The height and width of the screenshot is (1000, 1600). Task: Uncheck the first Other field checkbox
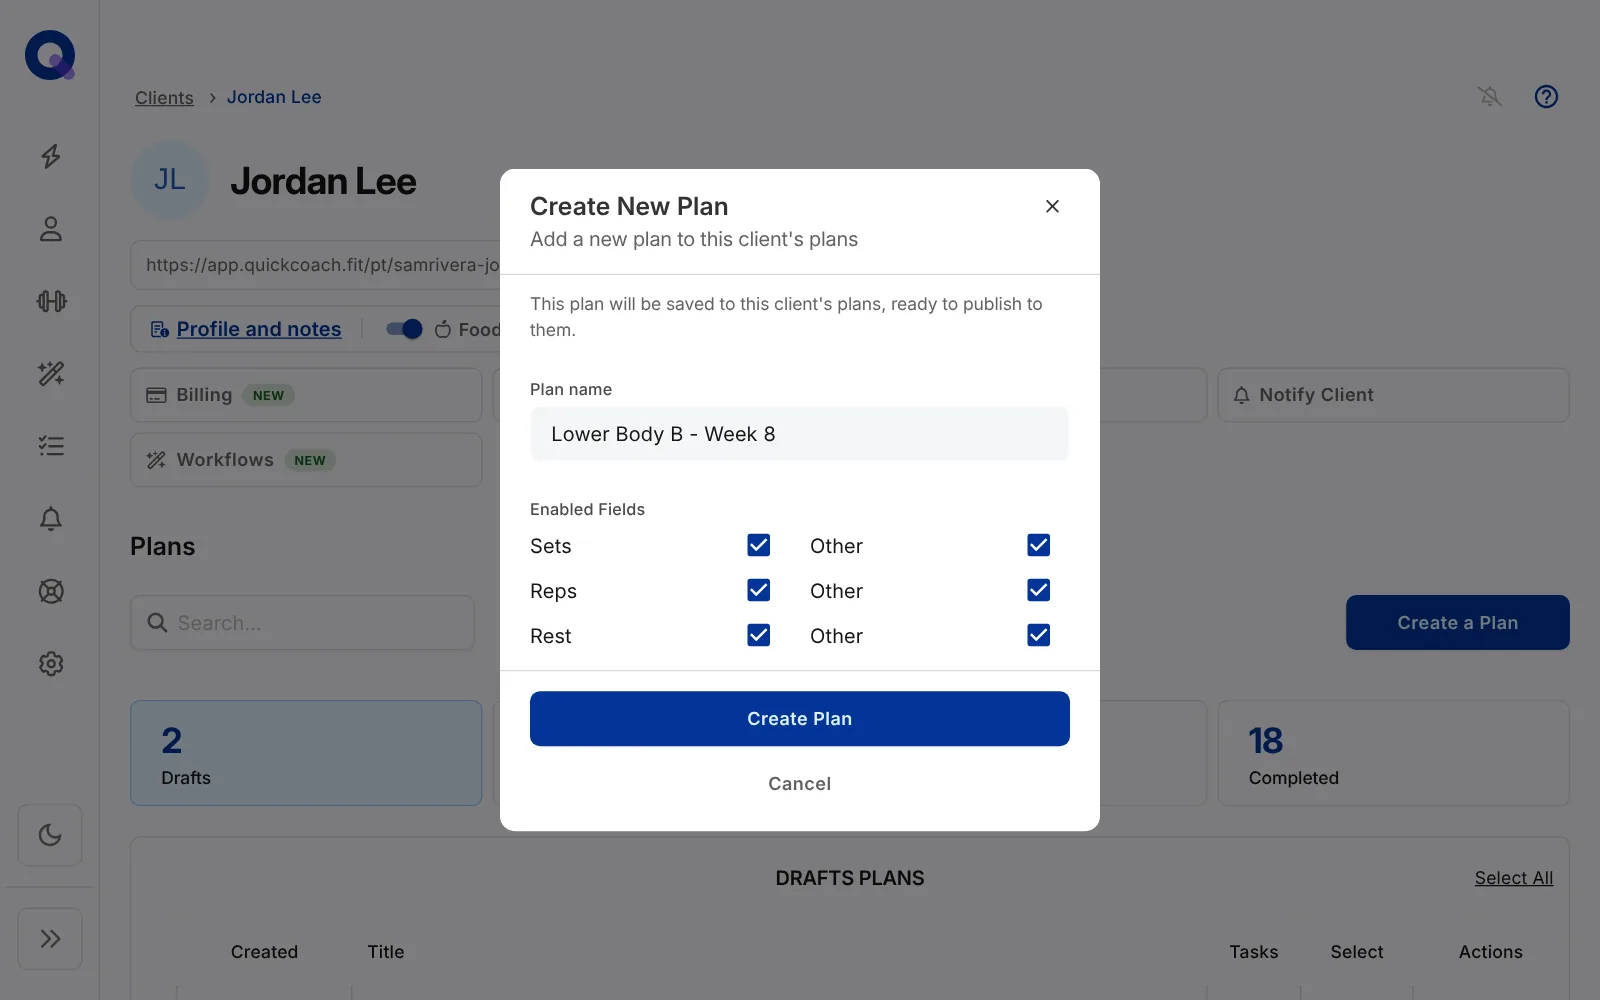click(x=1039, y=545)
